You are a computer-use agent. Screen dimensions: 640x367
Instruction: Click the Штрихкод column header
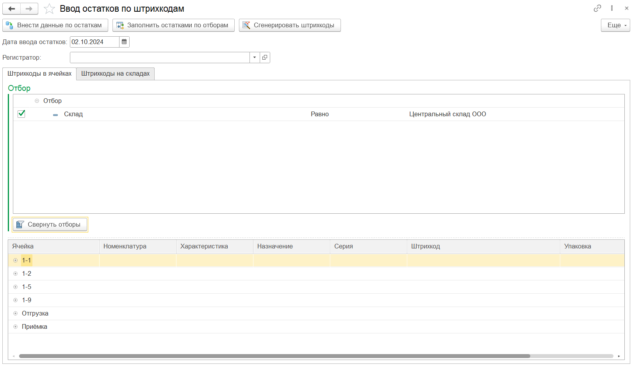coord(483,247)
